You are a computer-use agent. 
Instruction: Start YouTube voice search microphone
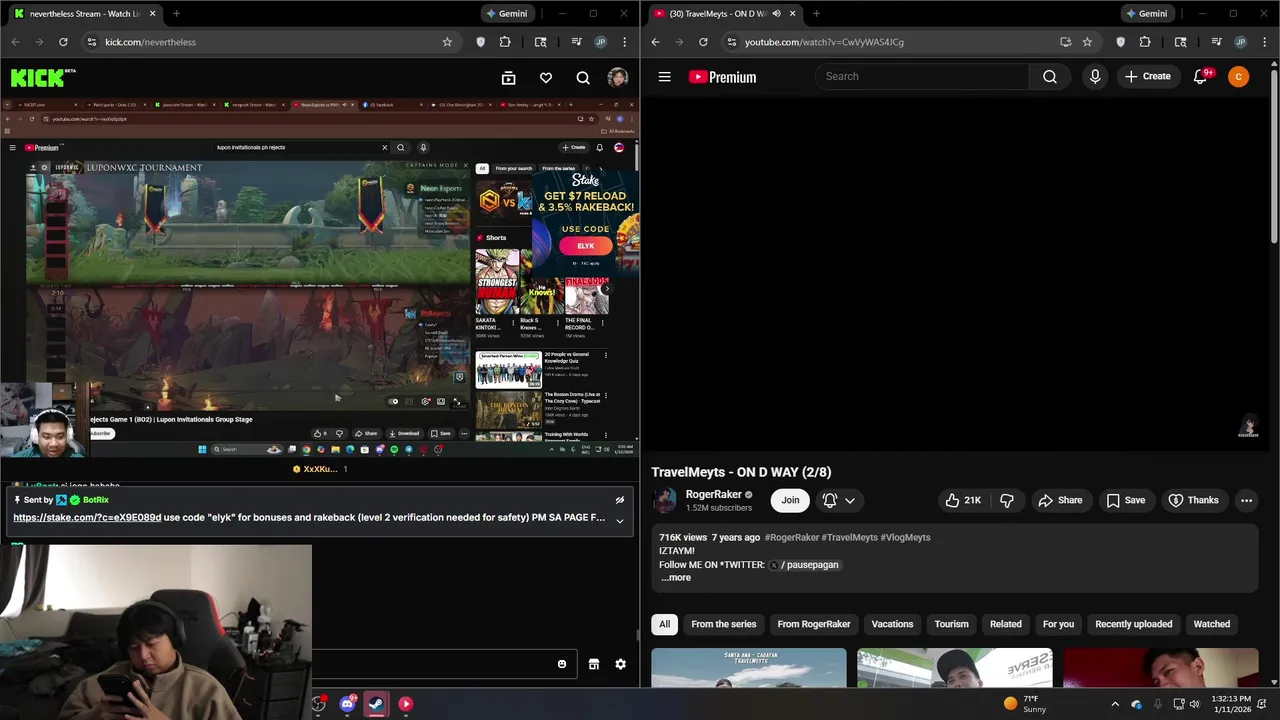click(1095, 77)
